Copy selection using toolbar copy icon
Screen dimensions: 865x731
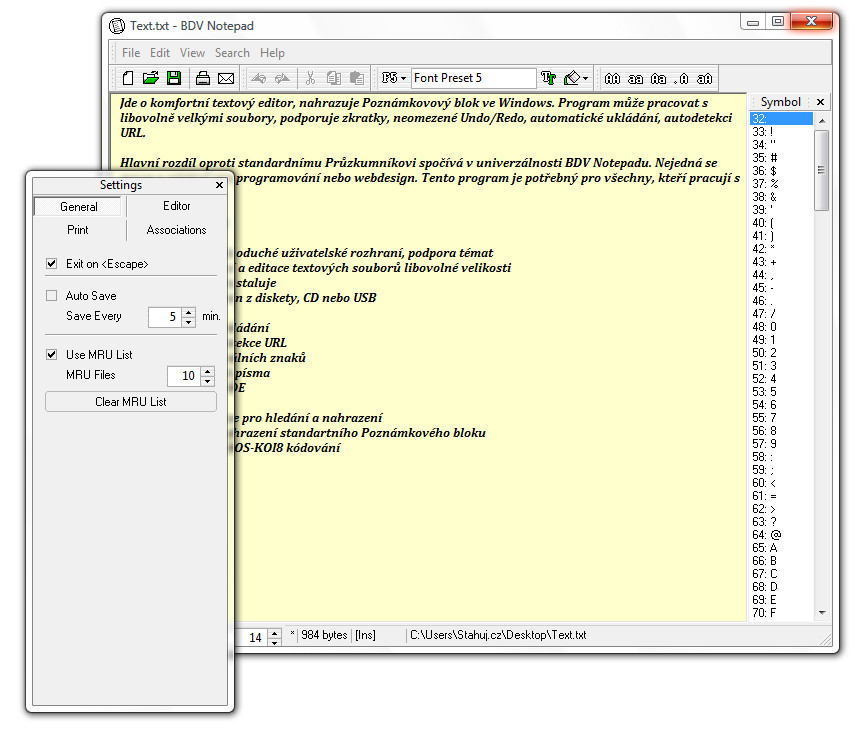pos(334,78)
